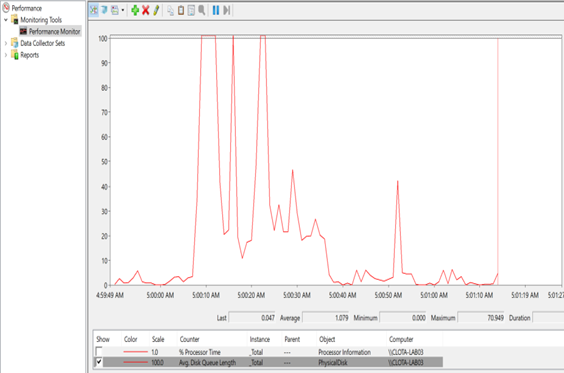Click the Average value field 1.079
The width and height of the screenshot is (564, 373).
point(326,318)
